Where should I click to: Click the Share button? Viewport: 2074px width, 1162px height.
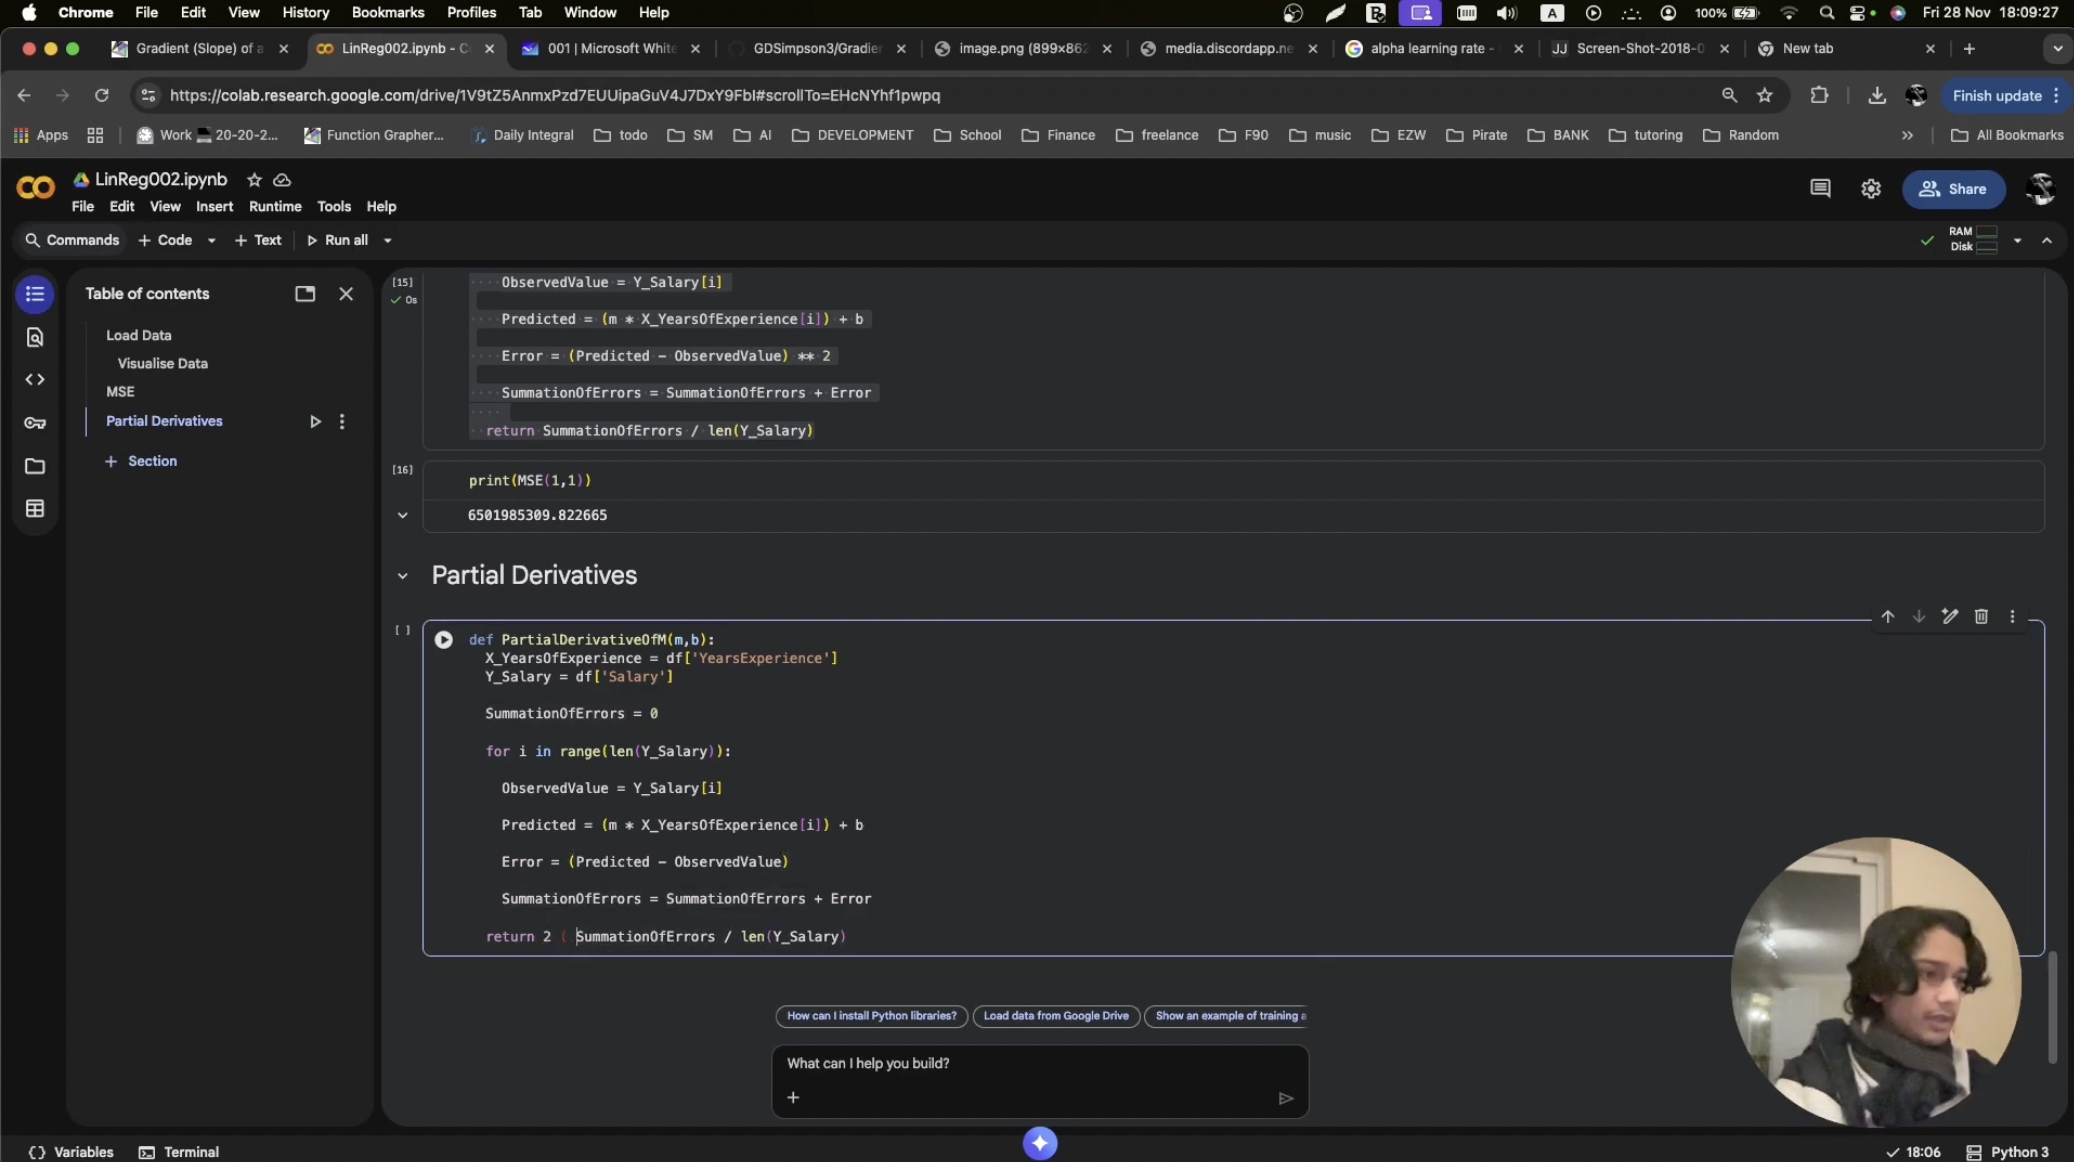pyautogui.click(x=1952, y=189)
